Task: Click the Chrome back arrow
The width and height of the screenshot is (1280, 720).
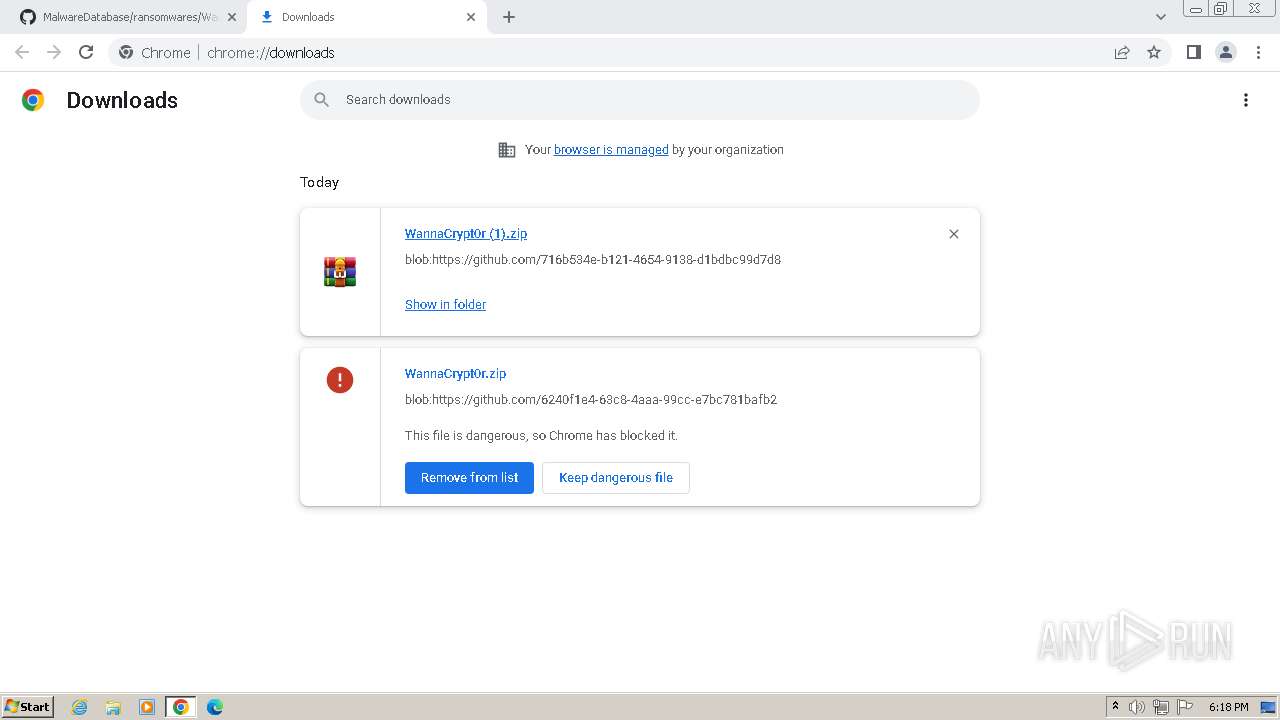Action: click(22, 52)
